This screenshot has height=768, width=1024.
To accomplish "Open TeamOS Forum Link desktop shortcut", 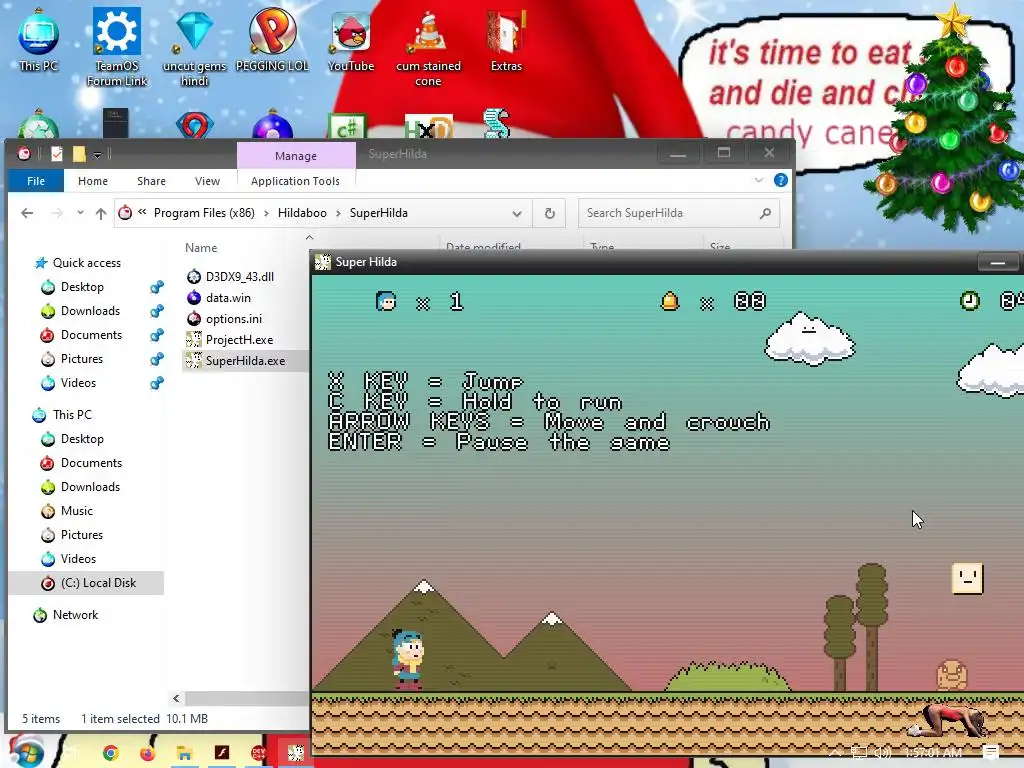I will coord(117,47).
